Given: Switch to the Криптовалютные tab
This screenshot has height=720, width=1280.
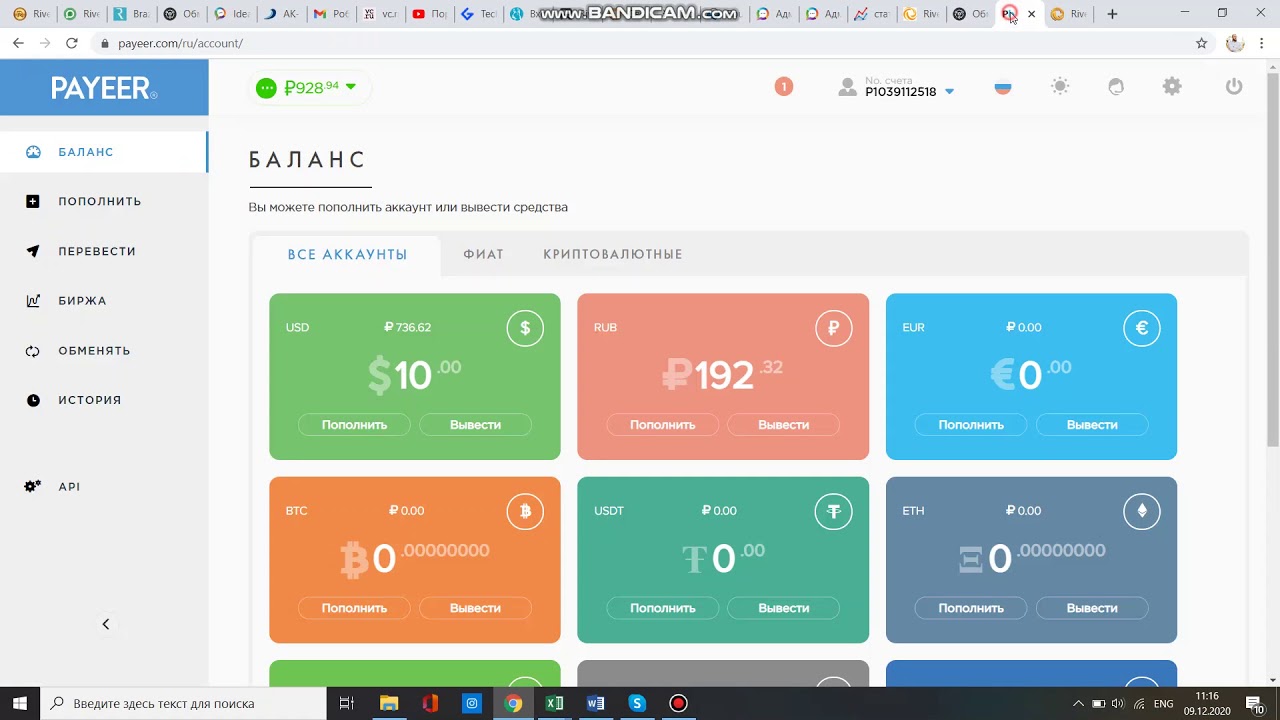Looking at the screenshot, I should coord(613,255).
